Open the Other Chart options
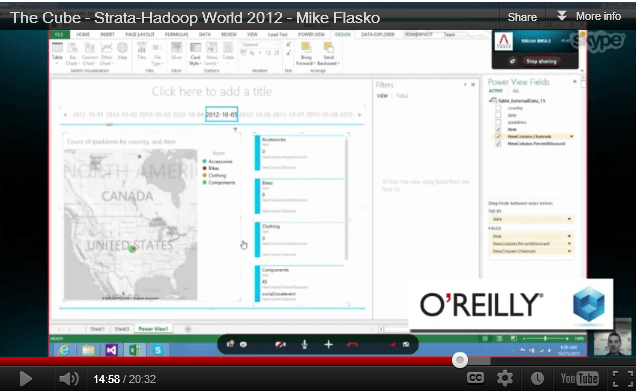Screen dimensions: 636x391 pos(106,53)
